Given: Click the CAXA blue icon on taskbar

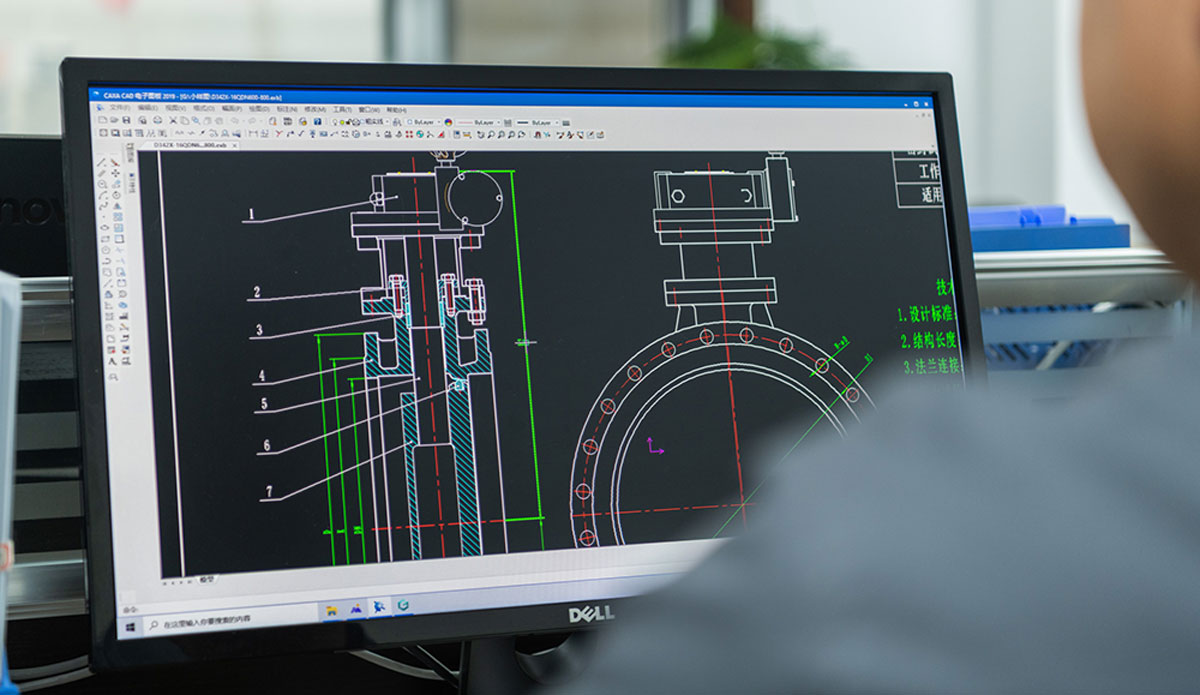Looking at the screenshot, I should click(379, 606).
